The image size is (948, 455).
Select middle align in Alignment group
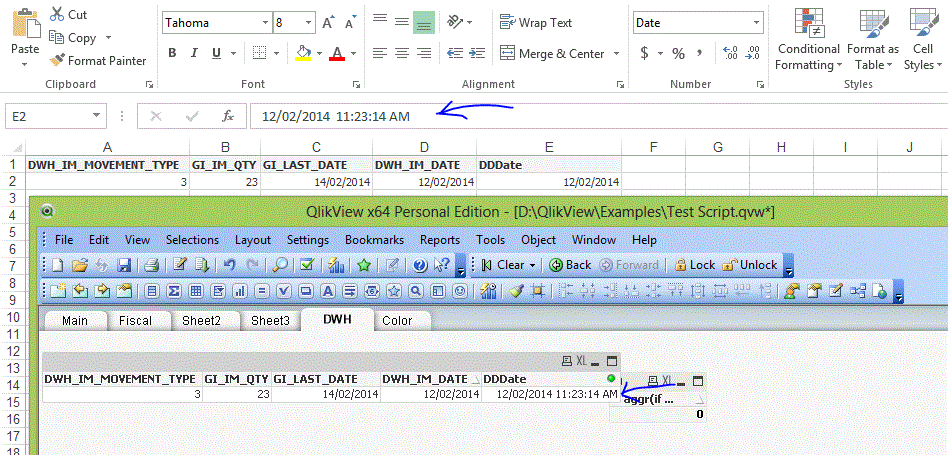click(401, 23)
